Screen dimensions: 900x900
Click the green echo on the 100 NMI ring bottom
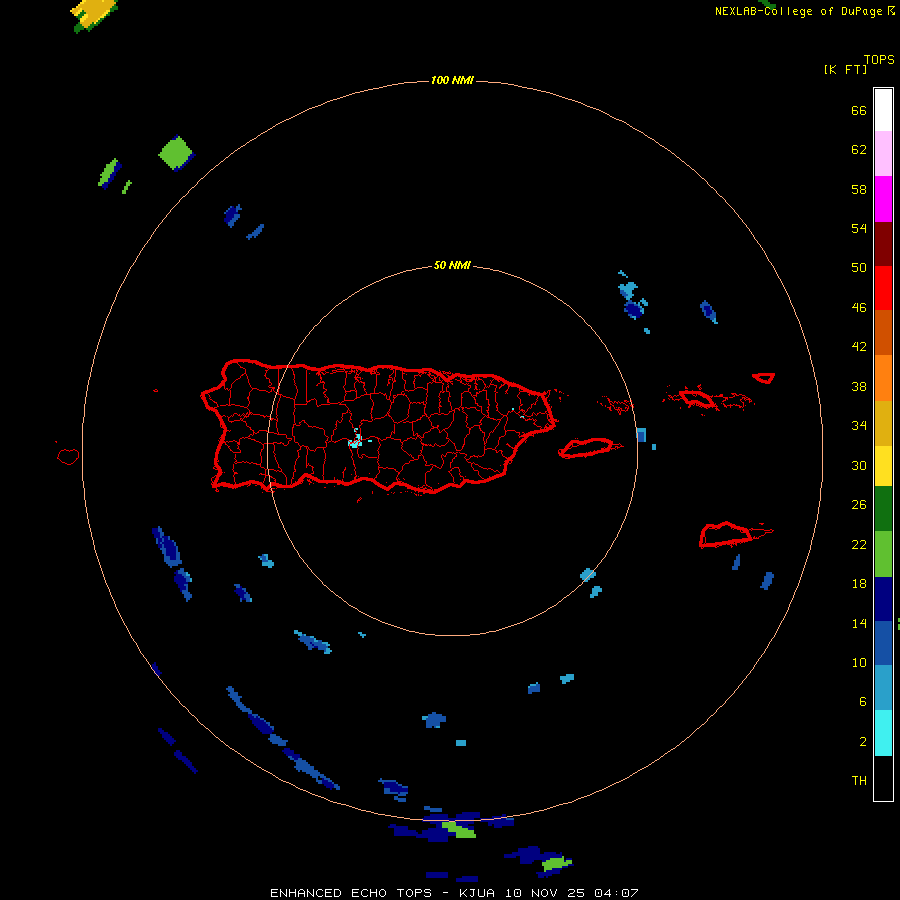click(x=459, y=830)
